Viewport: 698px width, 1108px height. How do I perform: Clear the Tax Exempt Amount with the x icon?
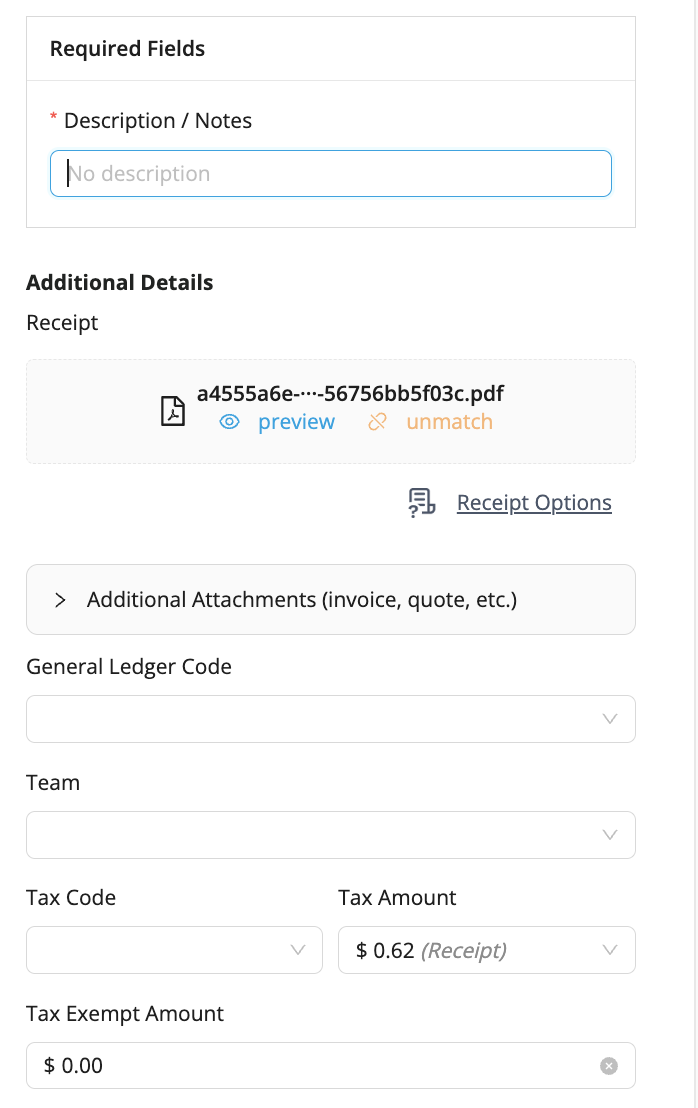609,1066
